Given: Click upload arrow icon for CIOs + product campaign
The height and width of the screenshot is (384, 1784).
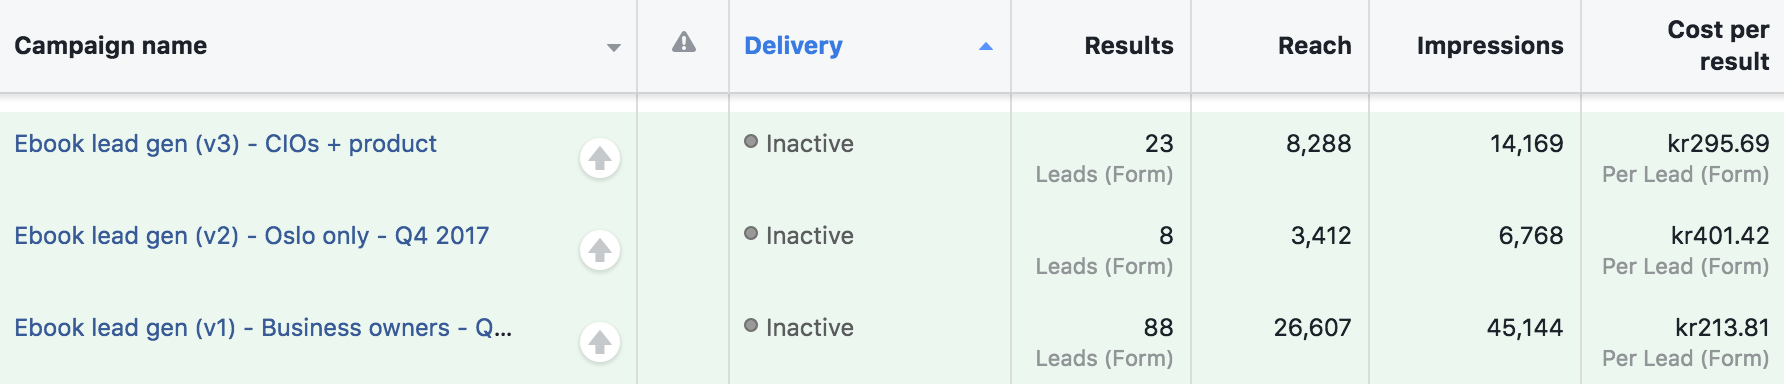Looking at the screenshot, I should (600, 158).
